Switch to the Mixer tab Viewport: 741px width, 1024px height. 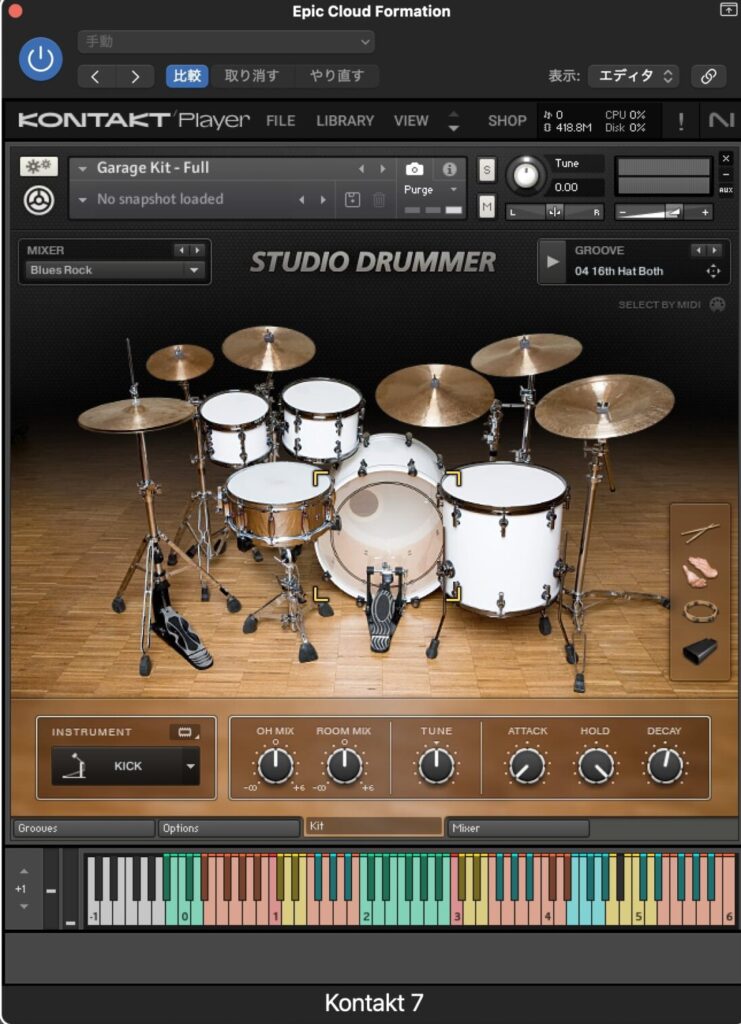coord(519,828)
